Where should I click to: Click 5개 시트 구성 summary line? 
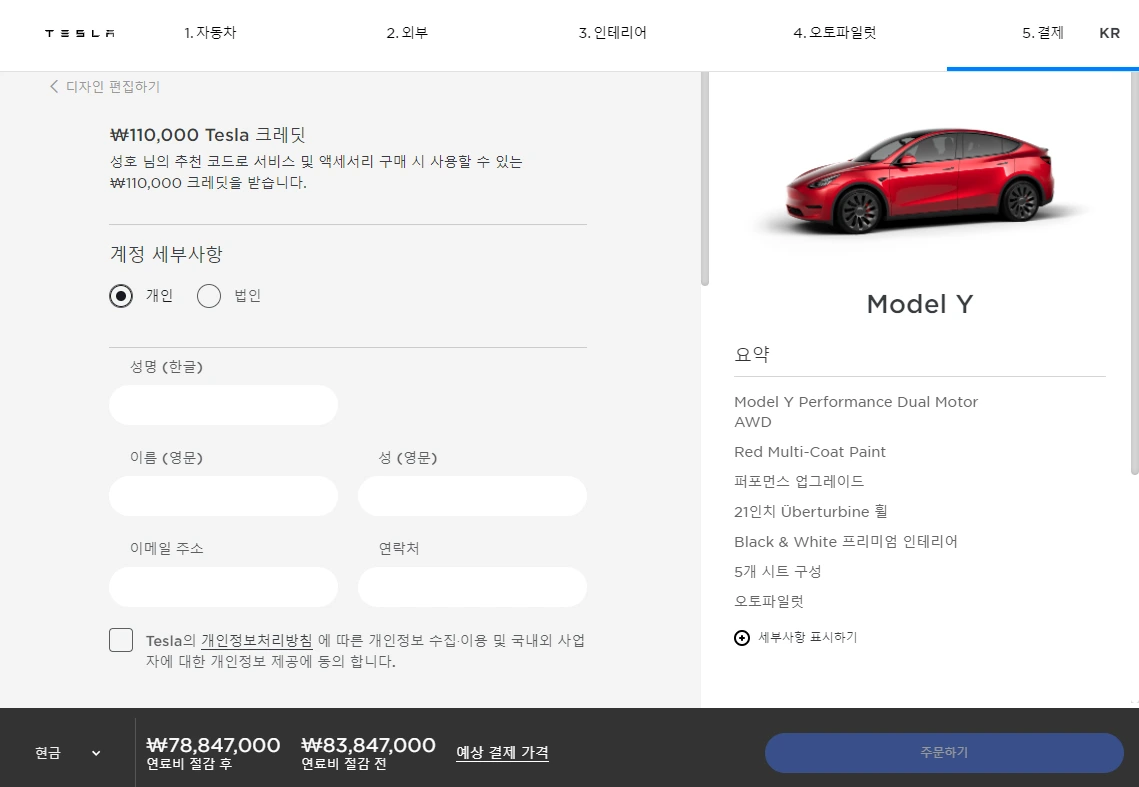click(777, 571)
